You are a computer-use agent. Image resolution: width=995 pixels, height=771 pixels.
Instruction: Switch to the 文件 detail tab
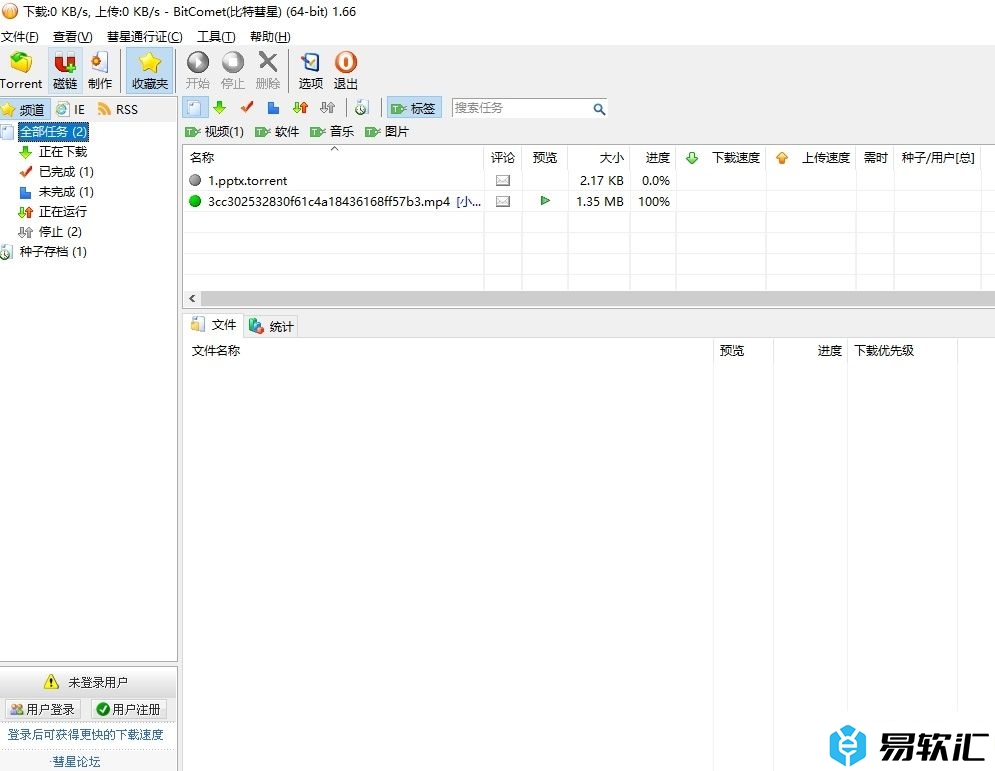[x=214, y=325]
